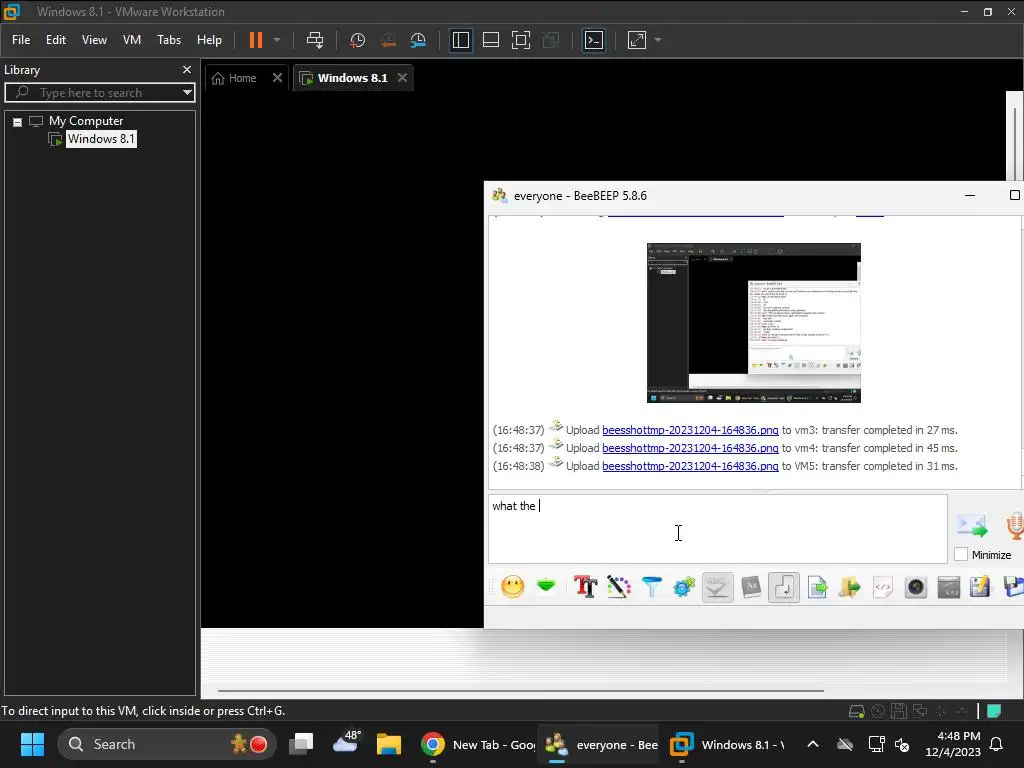
Task: Toggle the library sidebar view button
Action: [x=460, y=40]
